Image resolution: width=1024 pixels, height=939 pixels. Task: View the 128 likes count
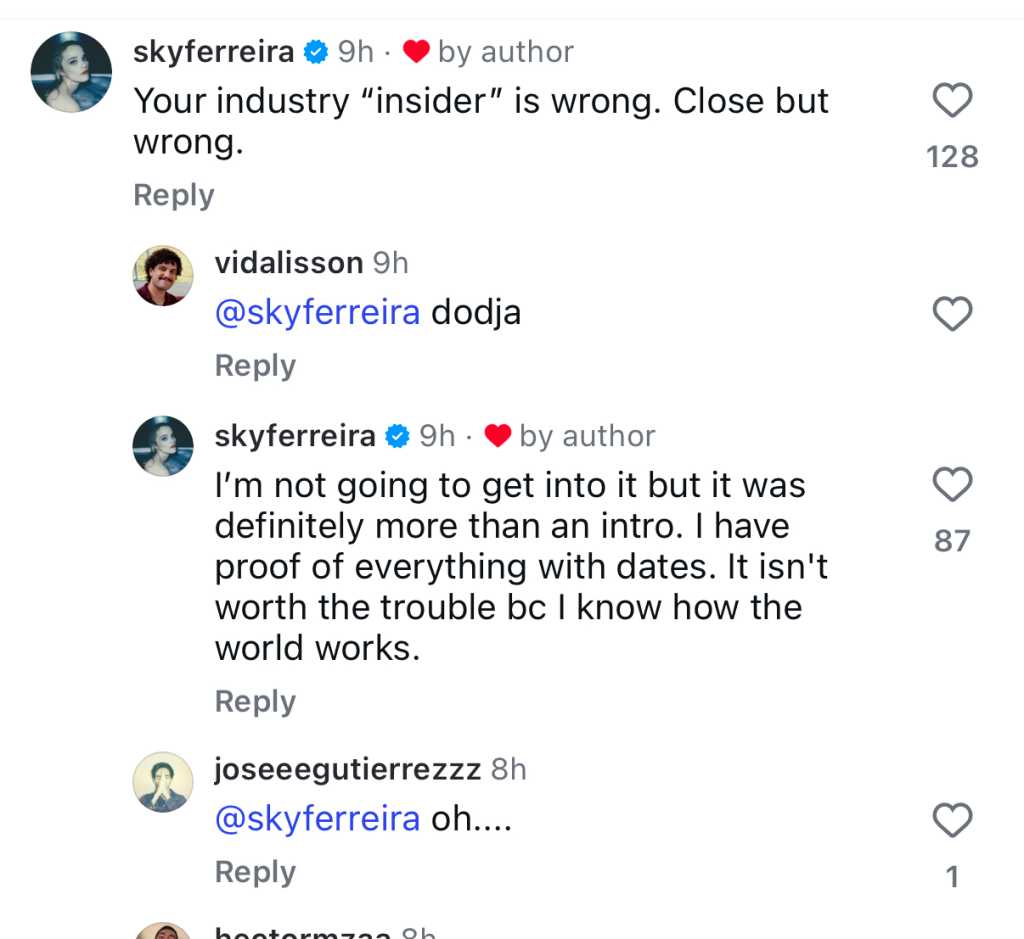click(x=952, y=157)
